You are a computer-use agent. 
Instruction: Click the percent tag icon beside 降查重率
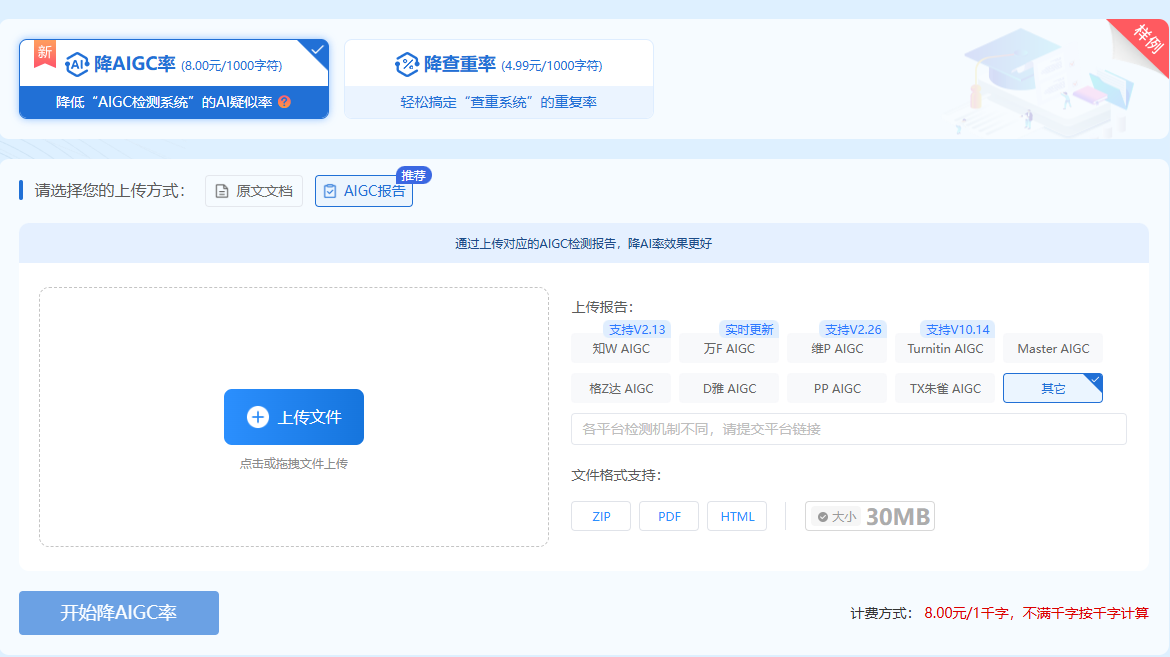(x=407, y=65)
